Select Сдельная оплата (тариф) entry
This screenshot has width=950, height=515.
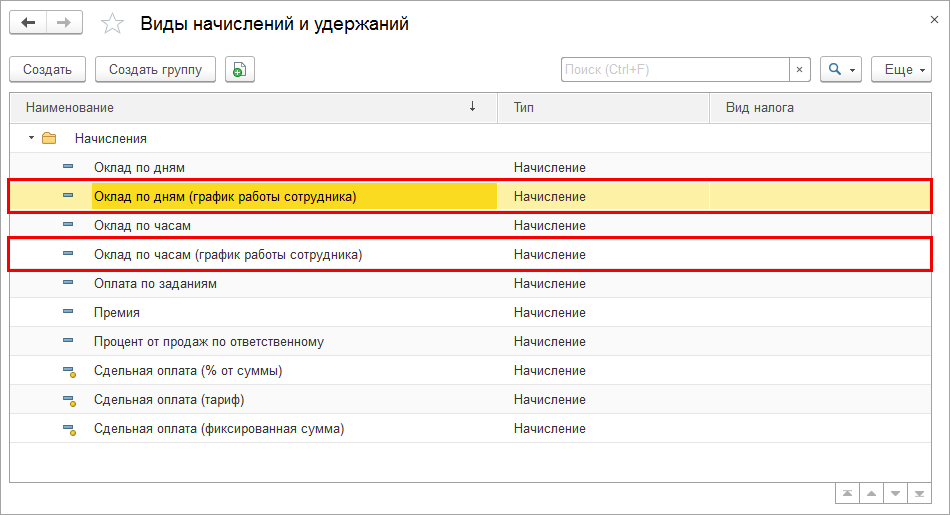pyautogui.click(x=169, y=400)
